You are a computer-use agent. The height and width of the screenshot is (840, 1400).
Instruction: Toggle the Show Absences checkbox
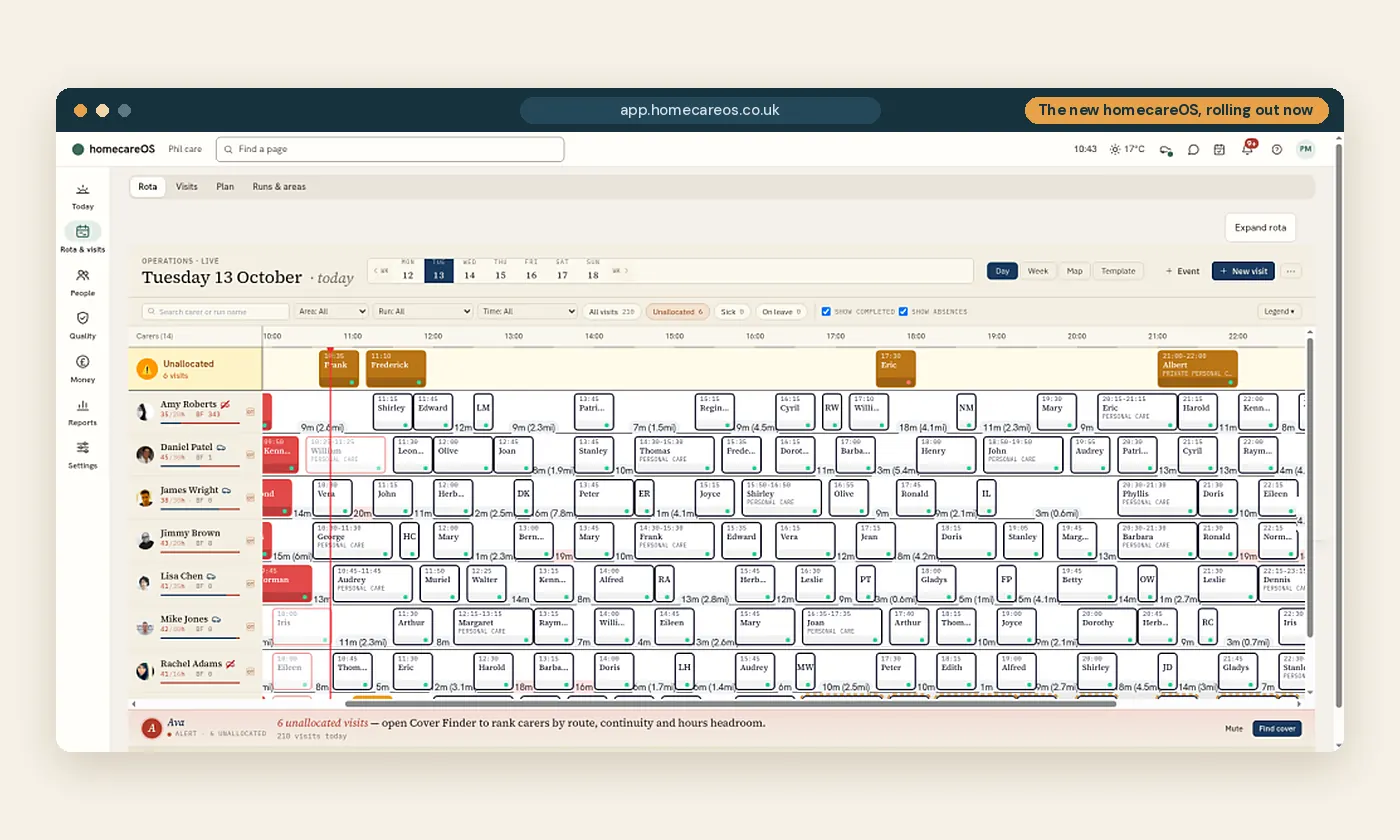[x=903, y=312]
